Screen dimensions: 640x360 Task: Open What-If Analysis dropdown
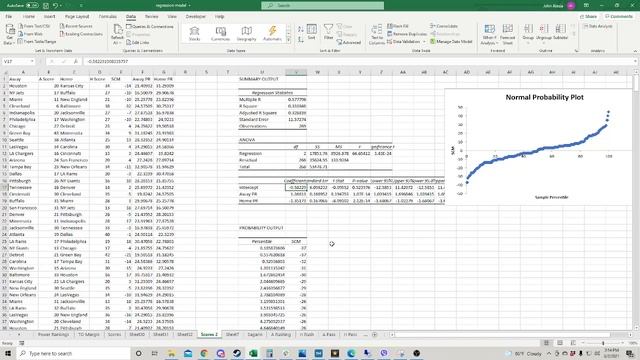(x=489, y=34)
